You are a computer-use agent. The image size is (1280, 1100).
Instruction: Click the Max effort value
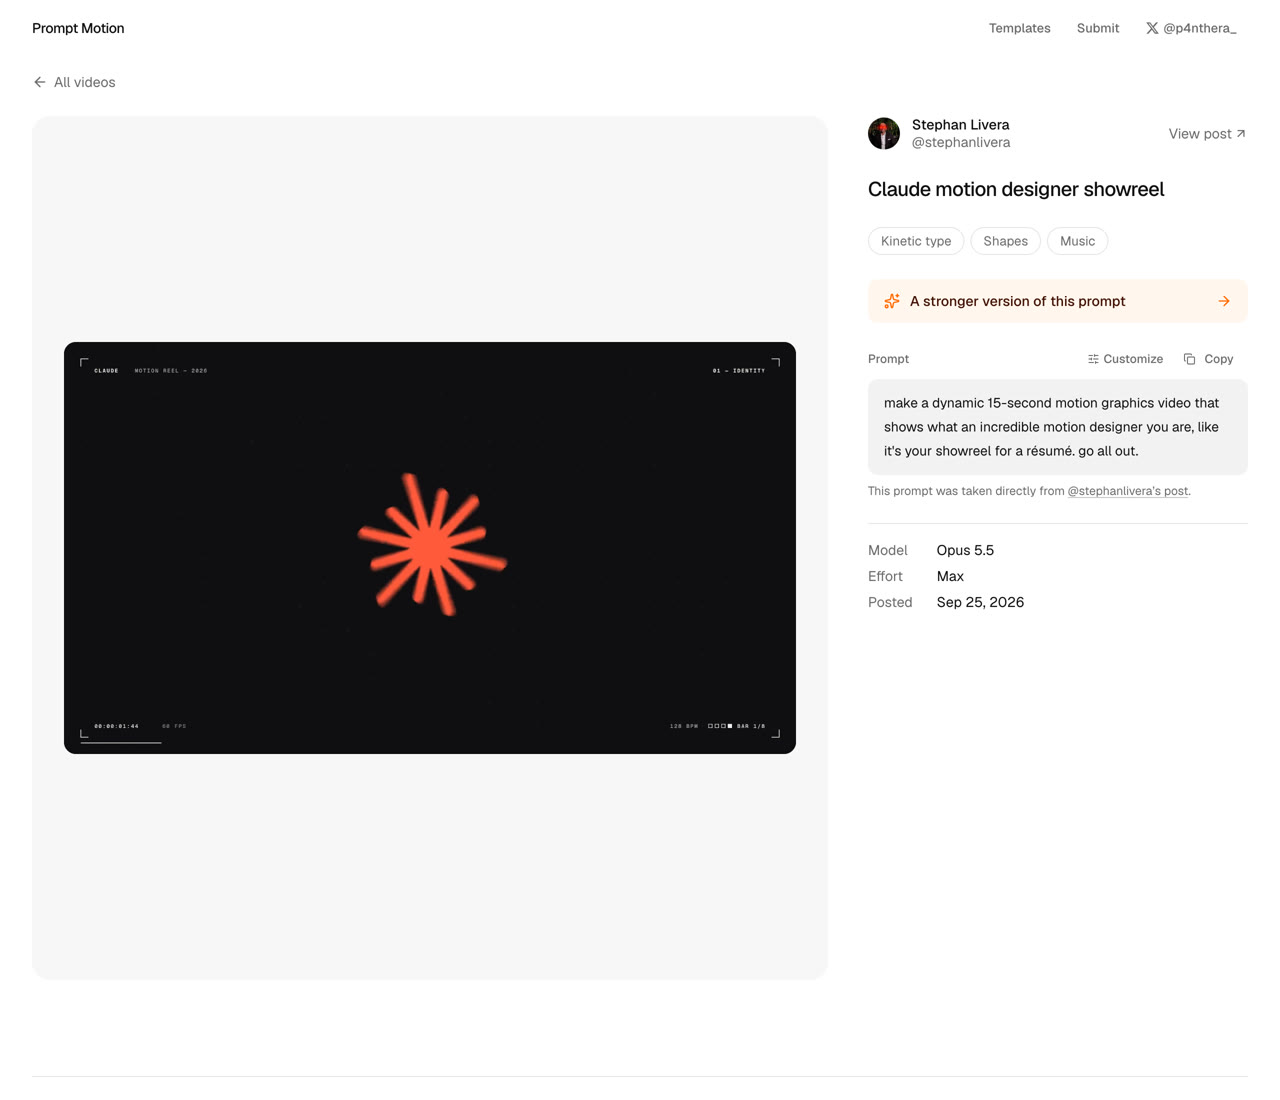(x=950, y=576)
